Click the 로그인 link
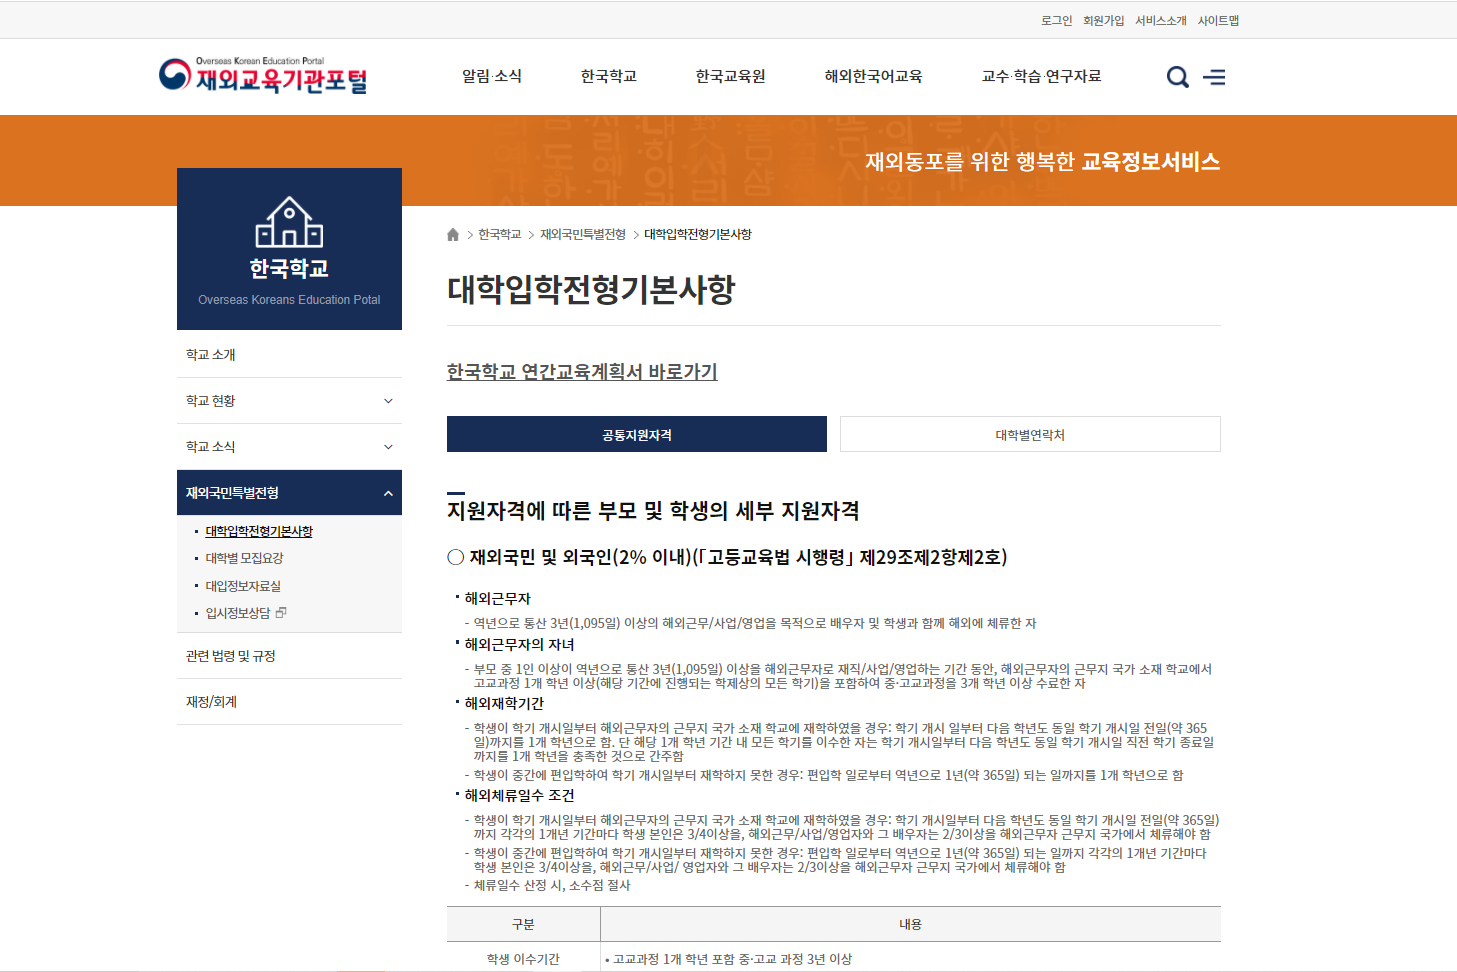The height and width of the screenshot is (972, 1457). (1056, 21)
